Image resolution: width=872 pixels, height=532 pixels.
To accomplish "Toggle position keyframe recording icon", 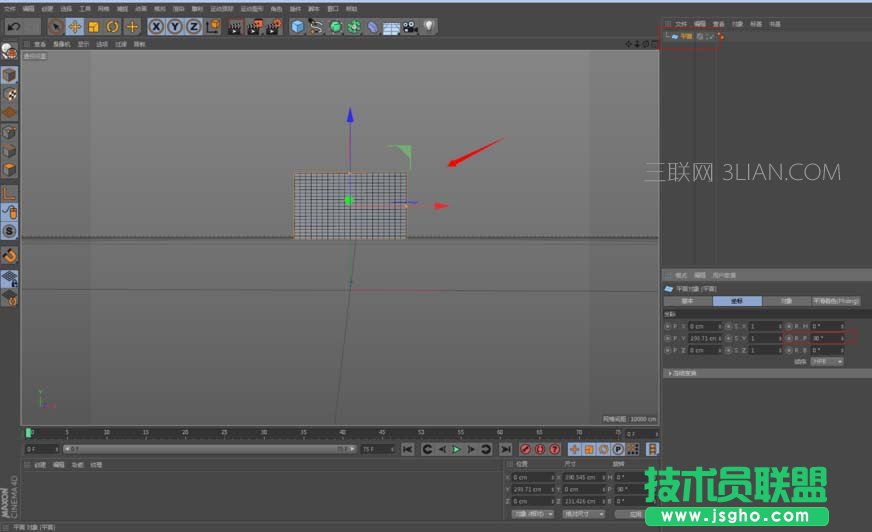I will click(x=574, y=449).
